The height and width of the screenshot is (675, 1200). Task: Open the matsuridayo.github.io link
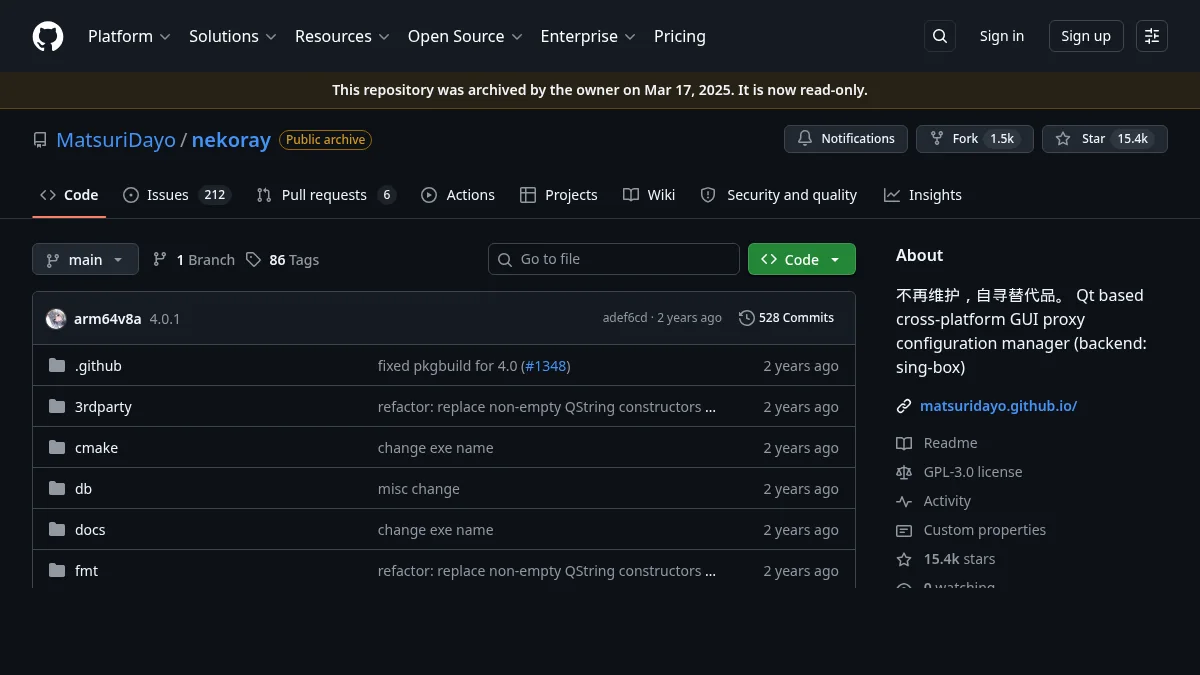coord(998,406)
